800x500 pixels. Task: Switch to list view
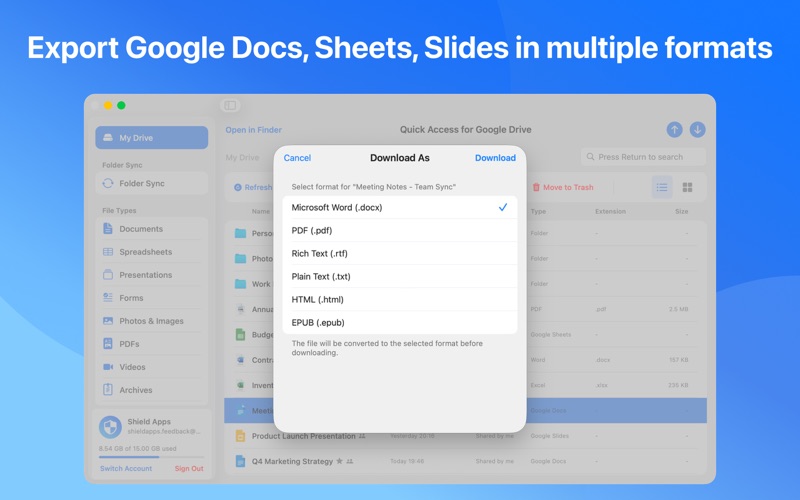coord(662,187)
